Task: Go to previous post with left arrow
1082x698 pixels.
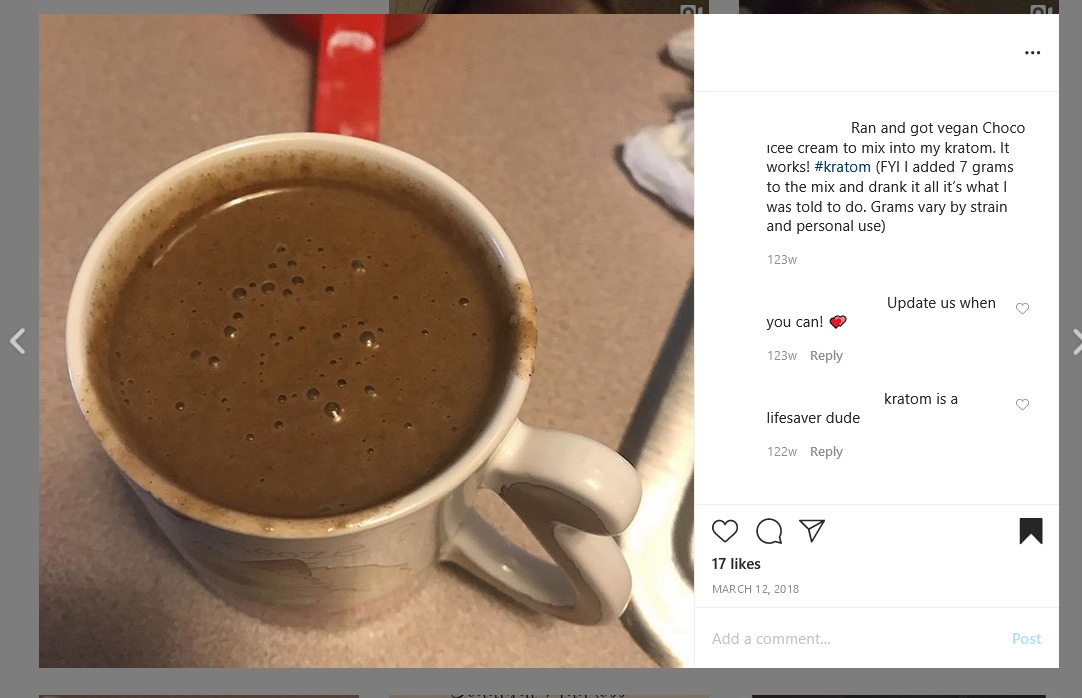Action: 17,341
